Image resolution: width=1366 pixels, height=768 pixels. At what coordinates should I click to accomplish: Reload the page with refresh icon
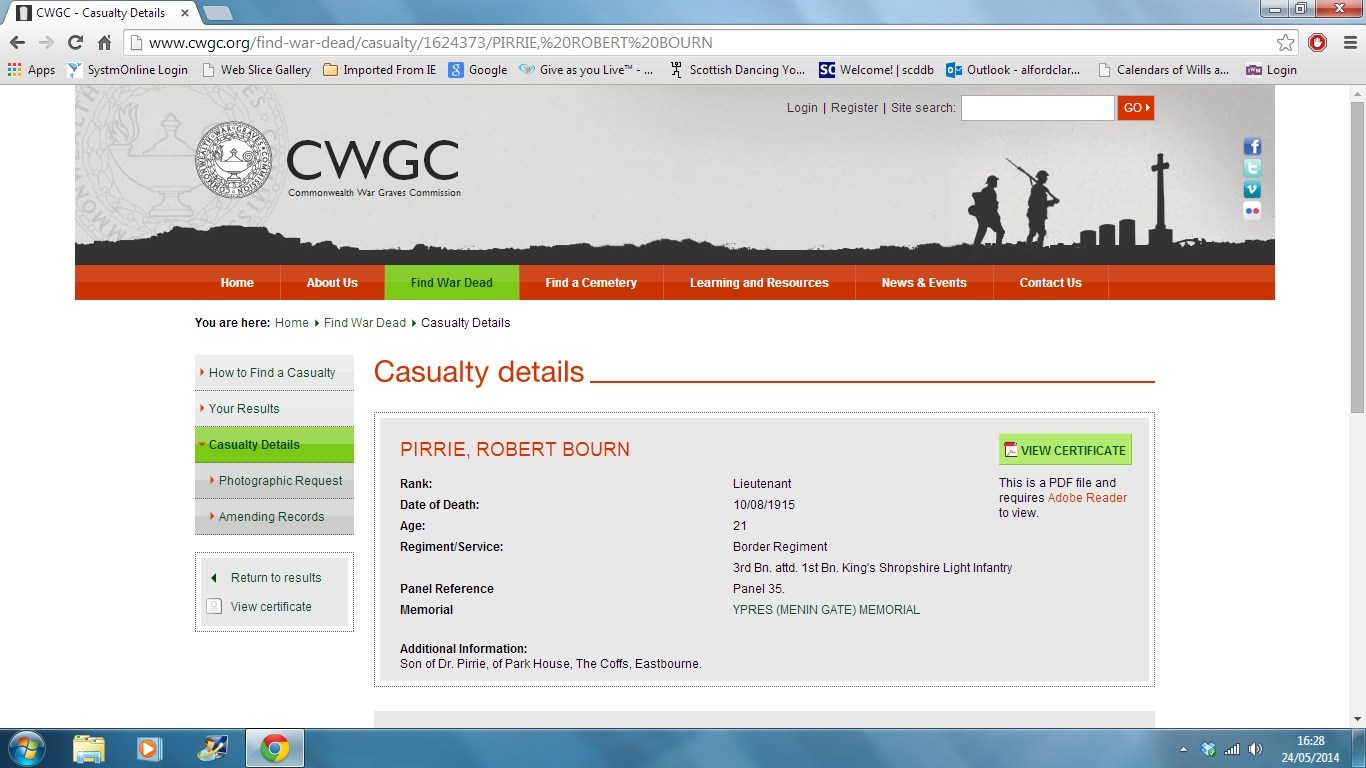tap(75, 42)
